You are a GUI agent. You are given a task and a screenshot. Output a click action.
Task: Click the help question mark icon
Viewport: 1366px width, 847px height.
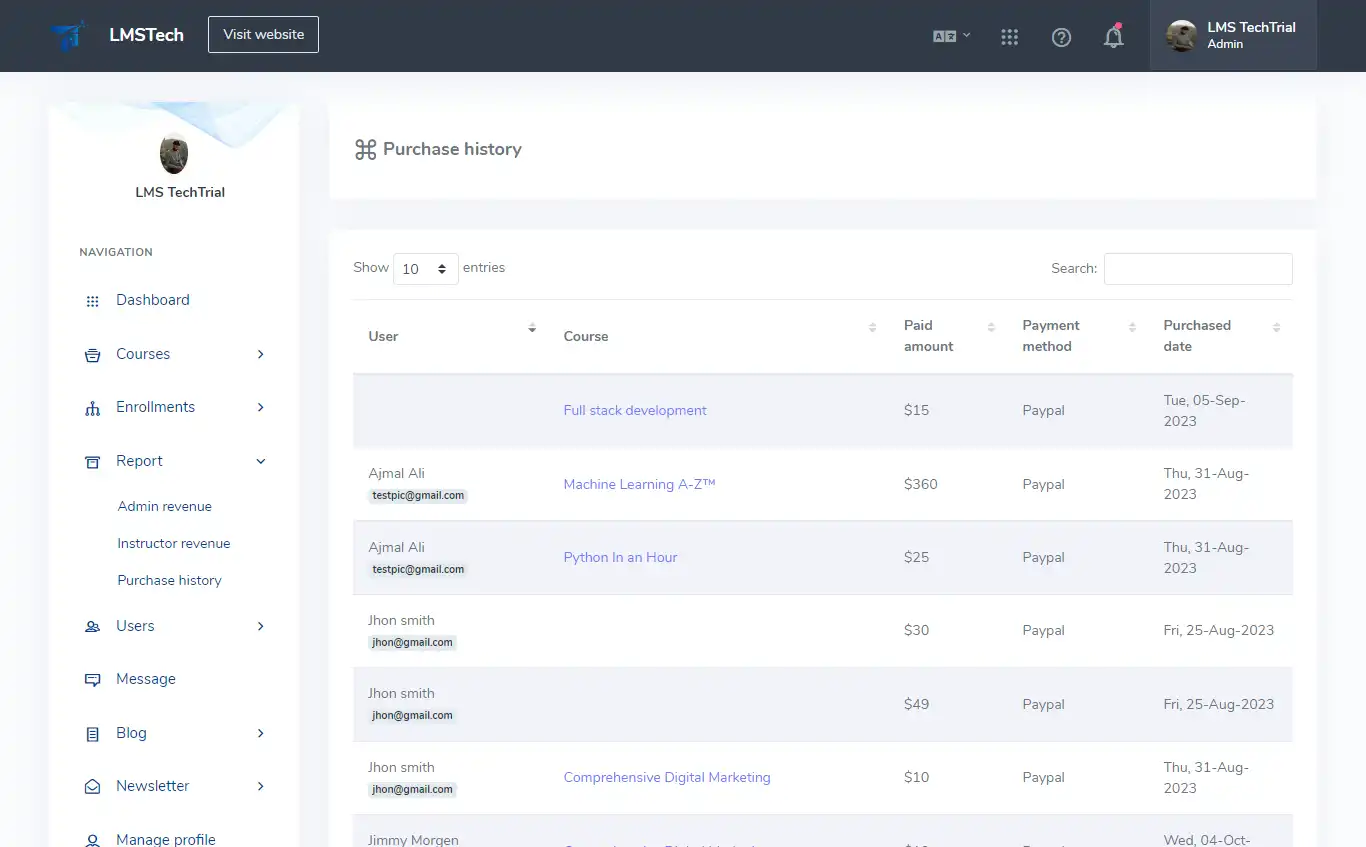[1061, 36]
